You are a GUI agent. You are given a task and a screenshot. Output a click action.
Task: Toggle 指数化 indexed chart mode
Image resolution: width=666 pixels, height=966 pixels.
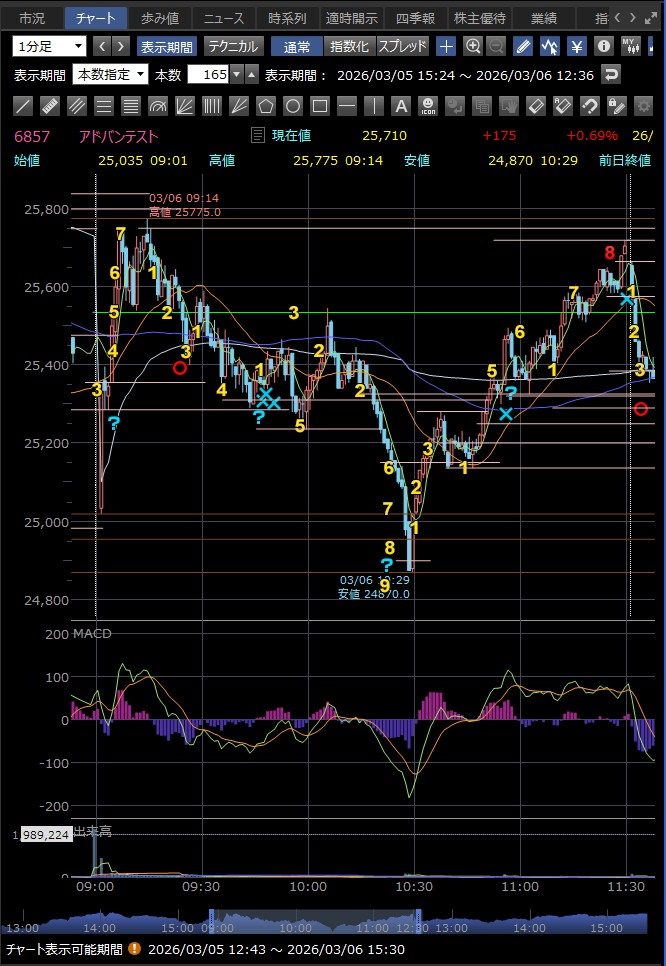349,46
